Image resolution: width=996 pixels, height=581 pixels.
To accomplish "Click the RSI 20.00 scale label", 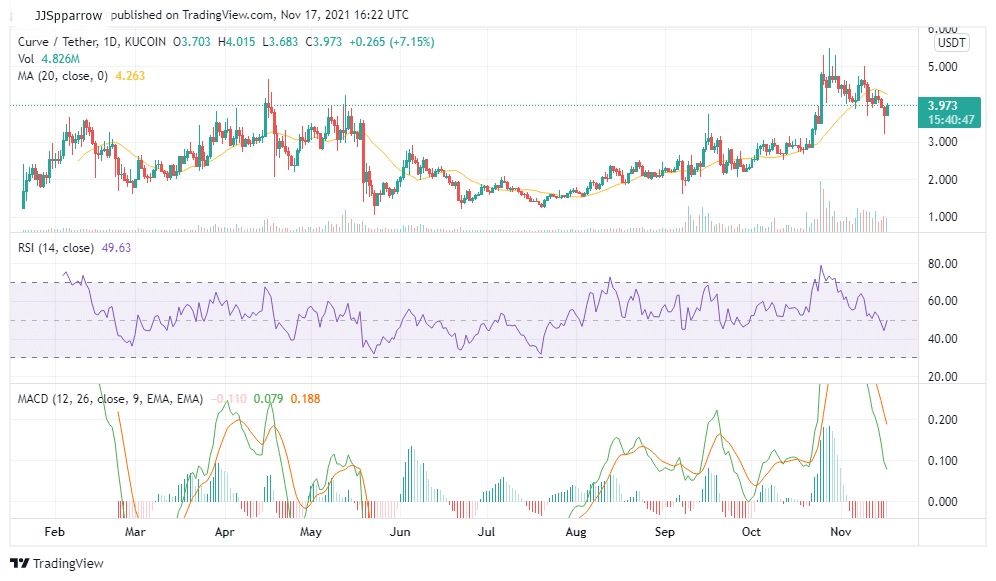I will pos(943,377).
